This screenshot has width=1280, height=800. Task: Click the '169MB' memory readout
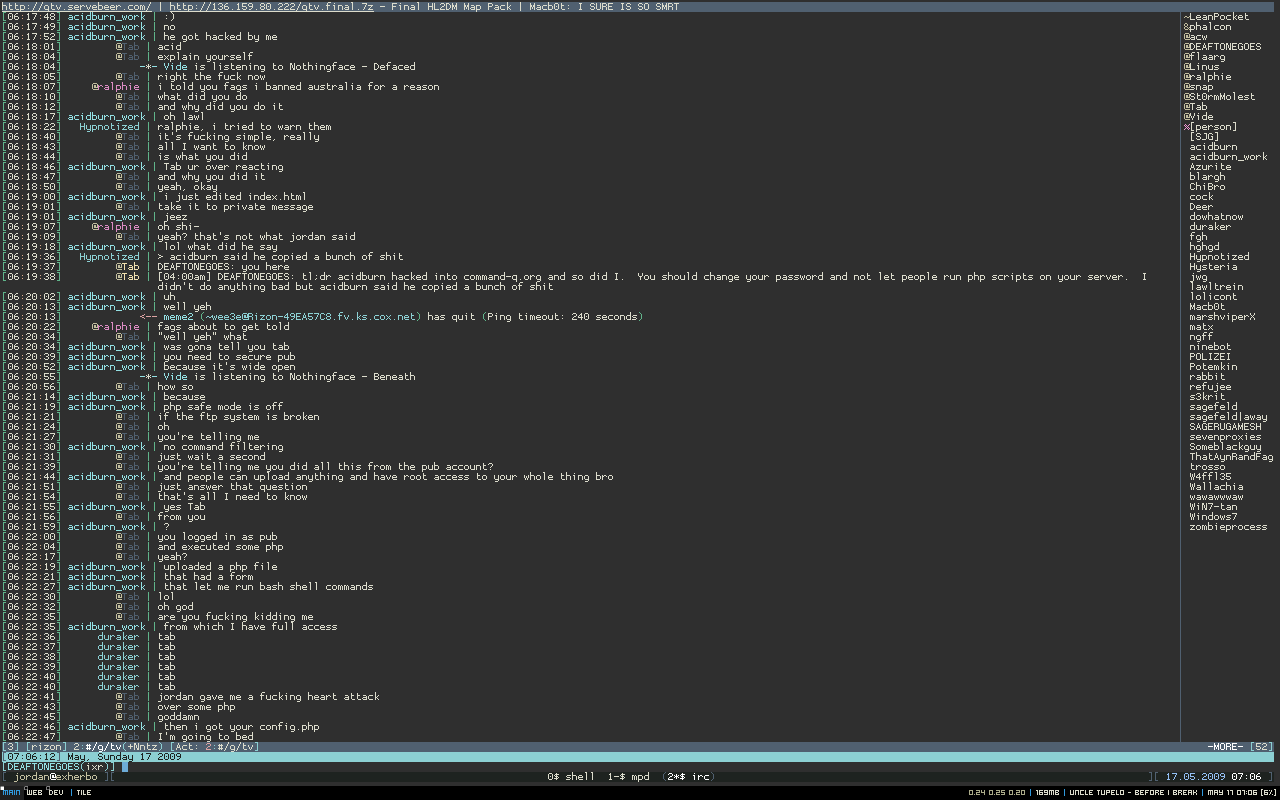click(x=1047, y=792)
